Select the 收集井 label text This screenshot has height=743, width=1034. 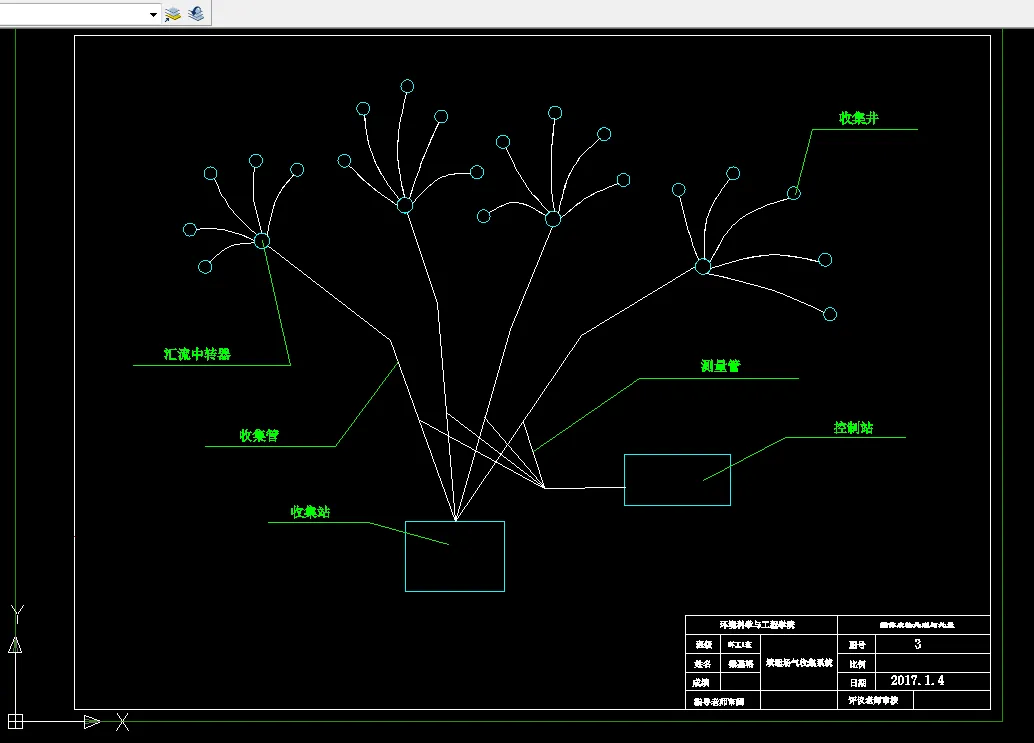[859, 118]
